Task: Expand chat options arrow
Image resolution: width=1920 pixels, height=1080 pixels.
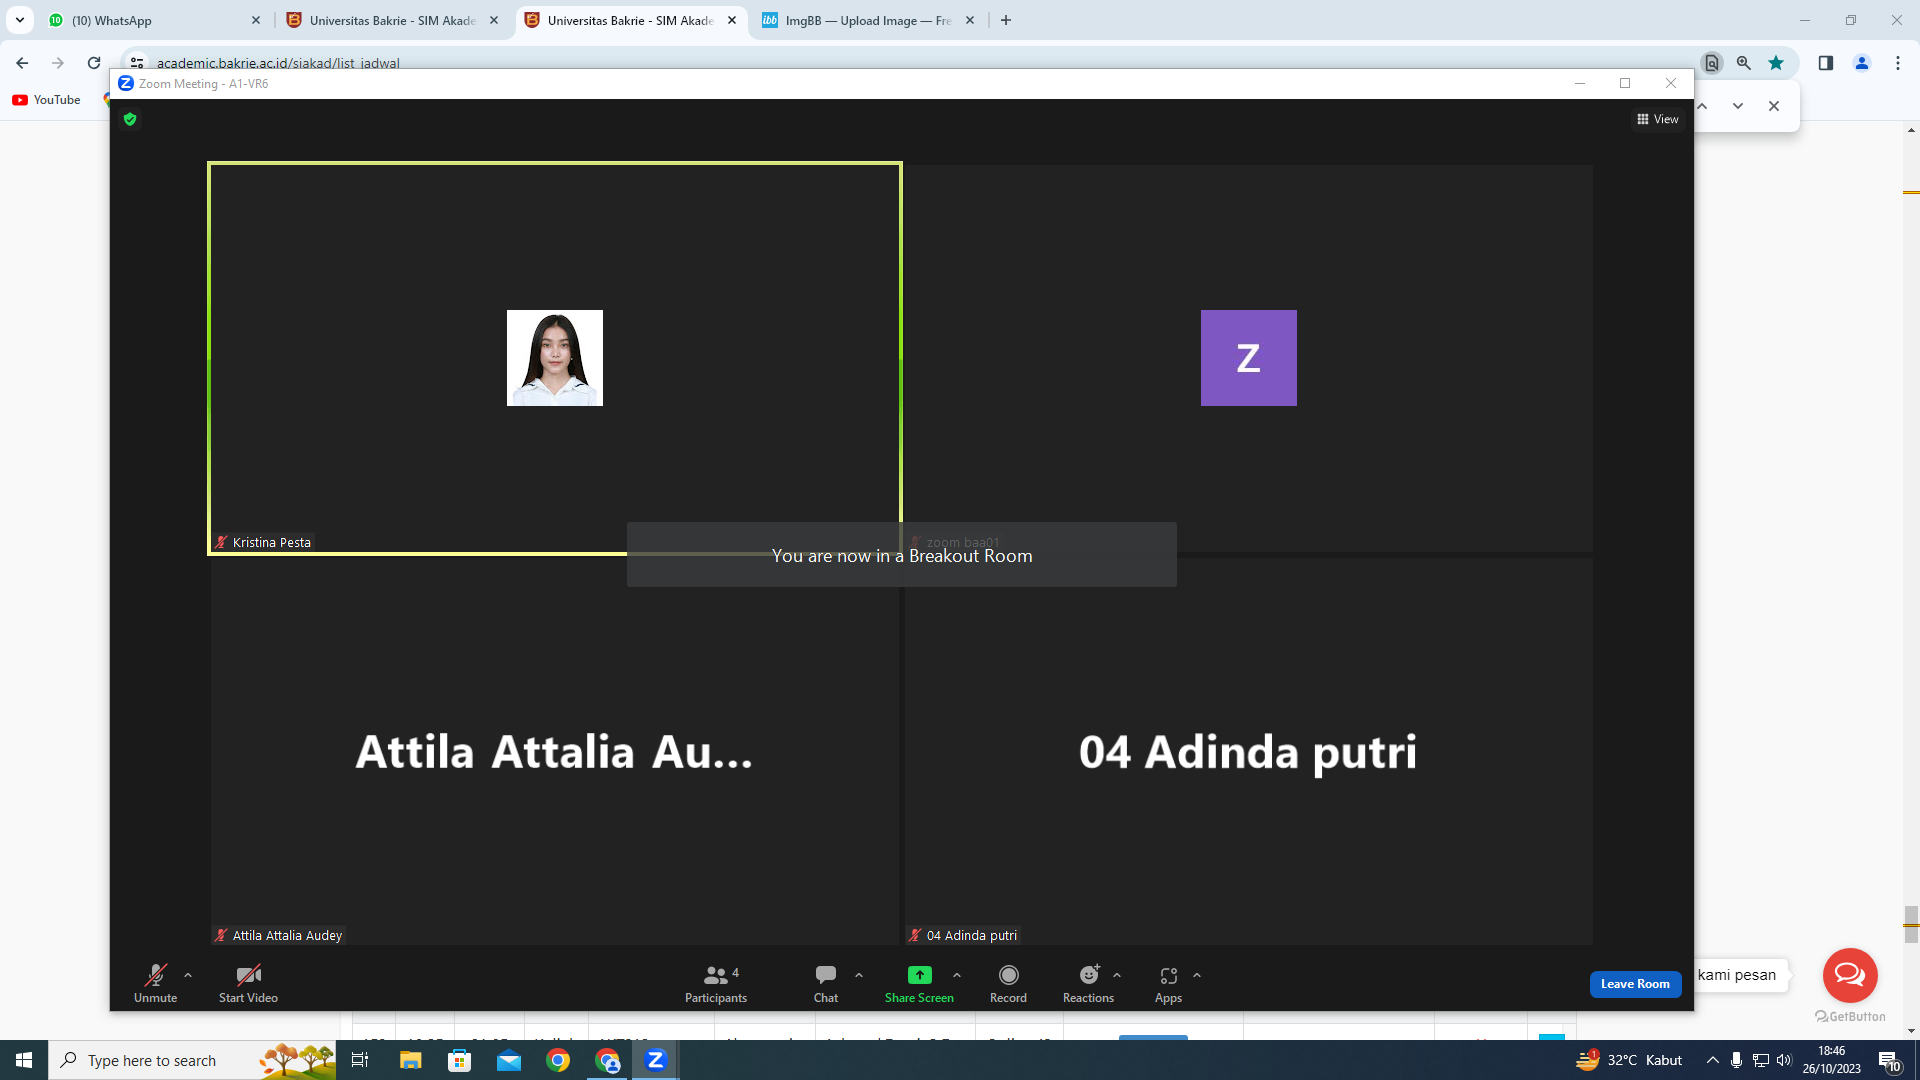Action: (859, 975)
